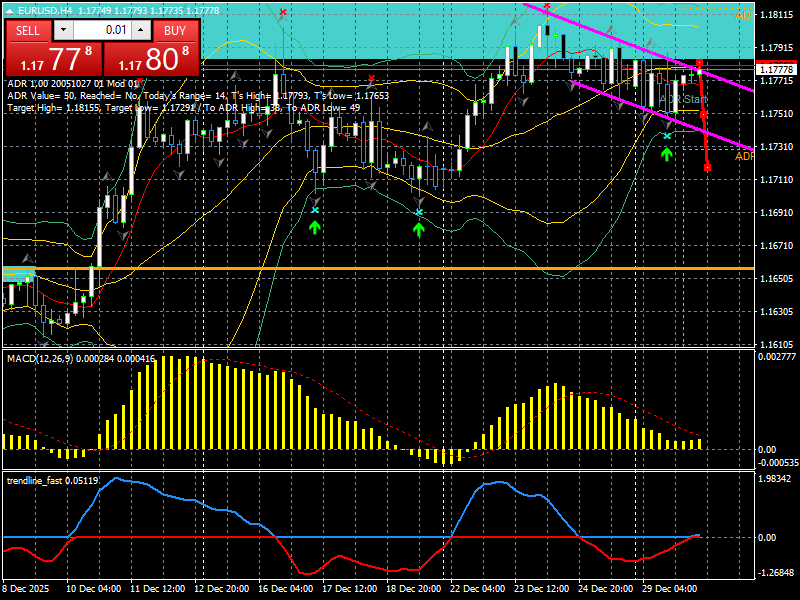Click price axis label 1.18115
Viewport: 800px width, 600px height.
777,15
